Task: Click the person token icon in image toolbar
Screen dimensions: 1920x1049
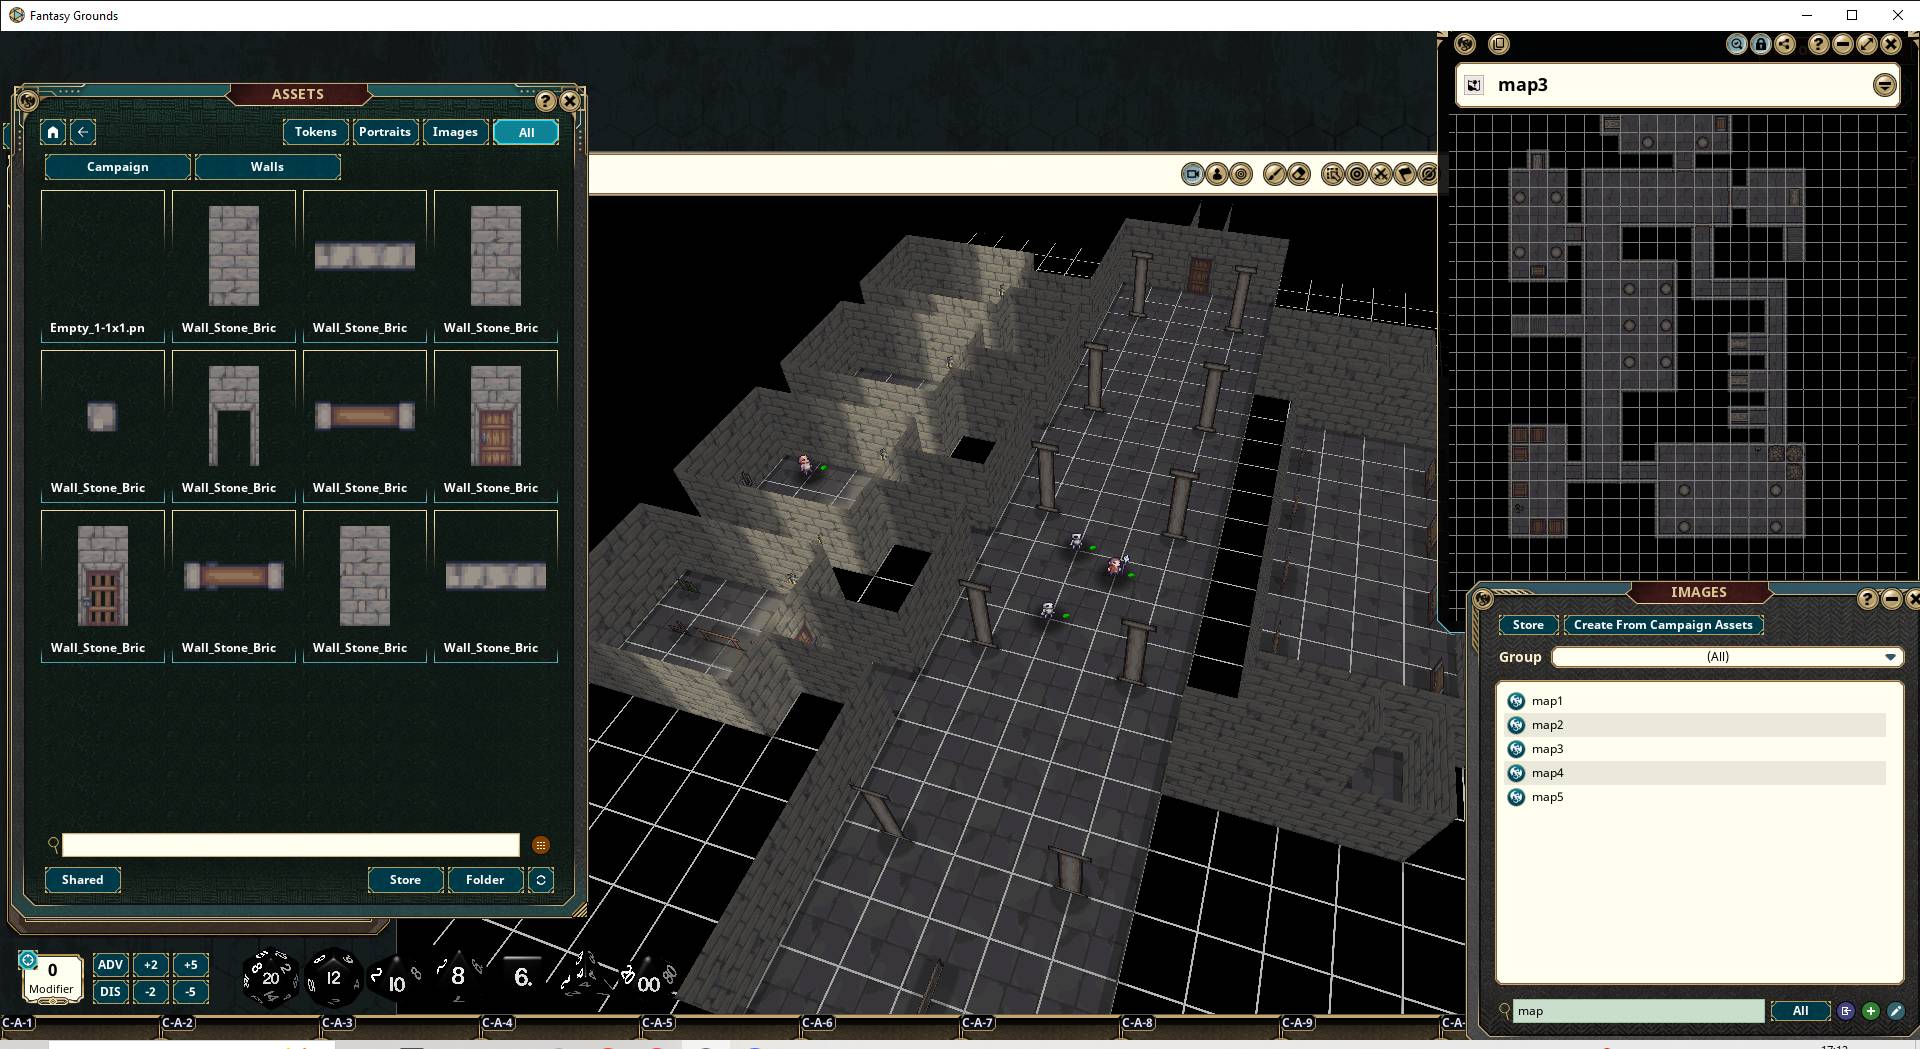Action: (x=1217, y=174)
